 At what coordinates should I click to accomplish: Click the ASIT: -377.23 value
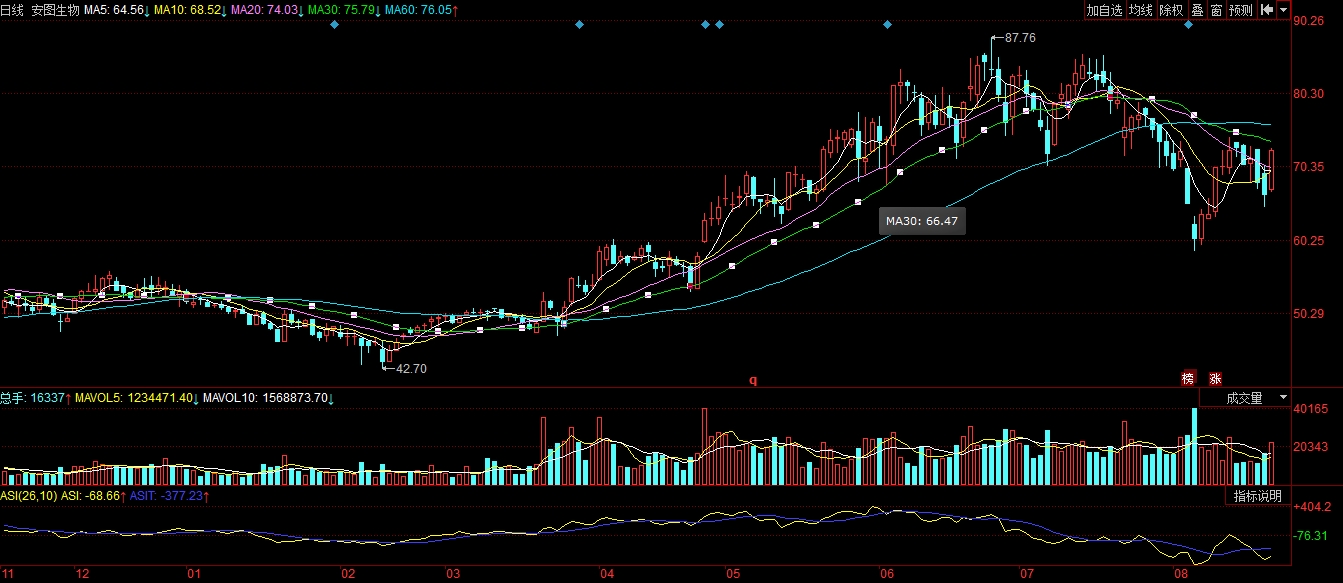coord(168,495)
